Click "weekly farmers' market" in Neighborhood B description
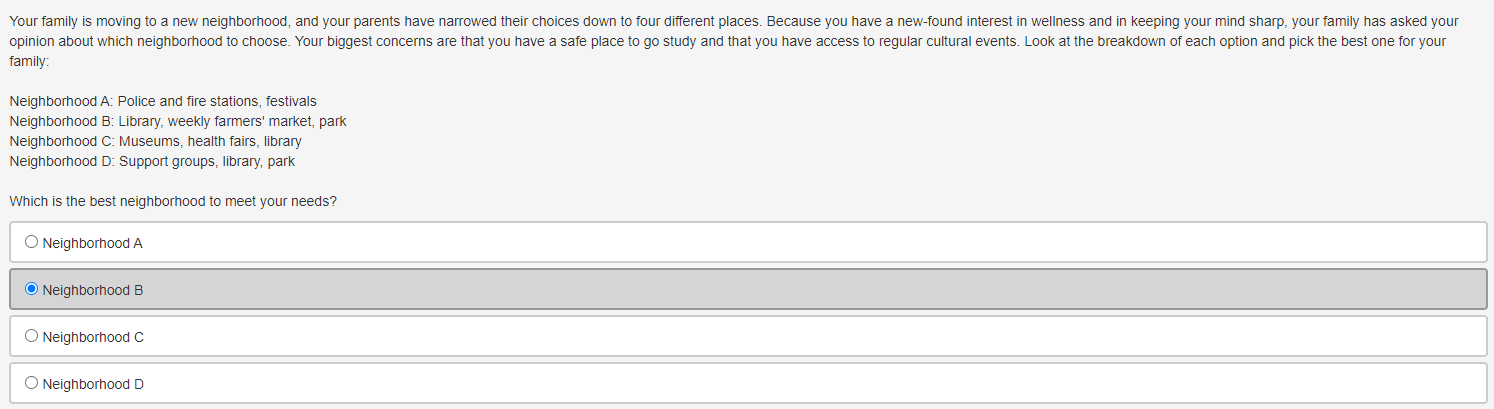The width and height of the screenshot is (1494, 409). 239,121
